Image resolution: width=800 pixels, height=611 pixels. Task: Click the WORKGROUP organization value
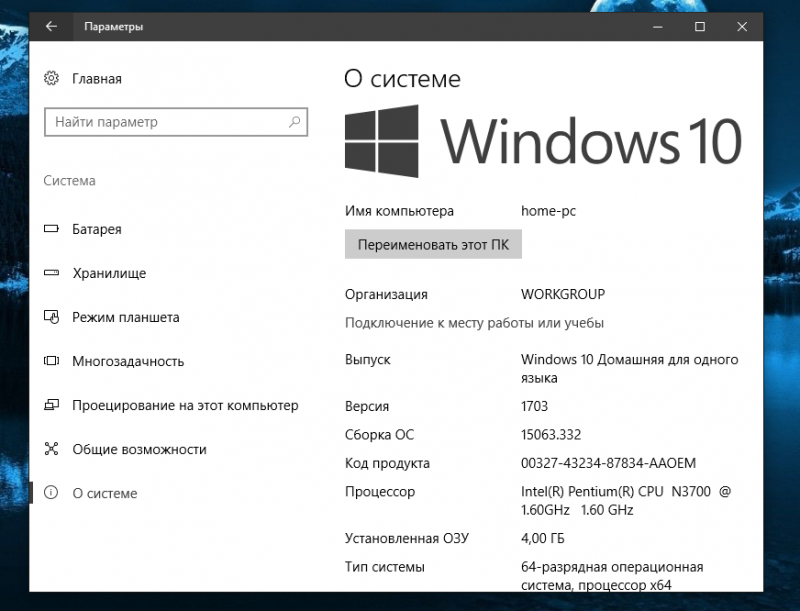click(563, 294)
